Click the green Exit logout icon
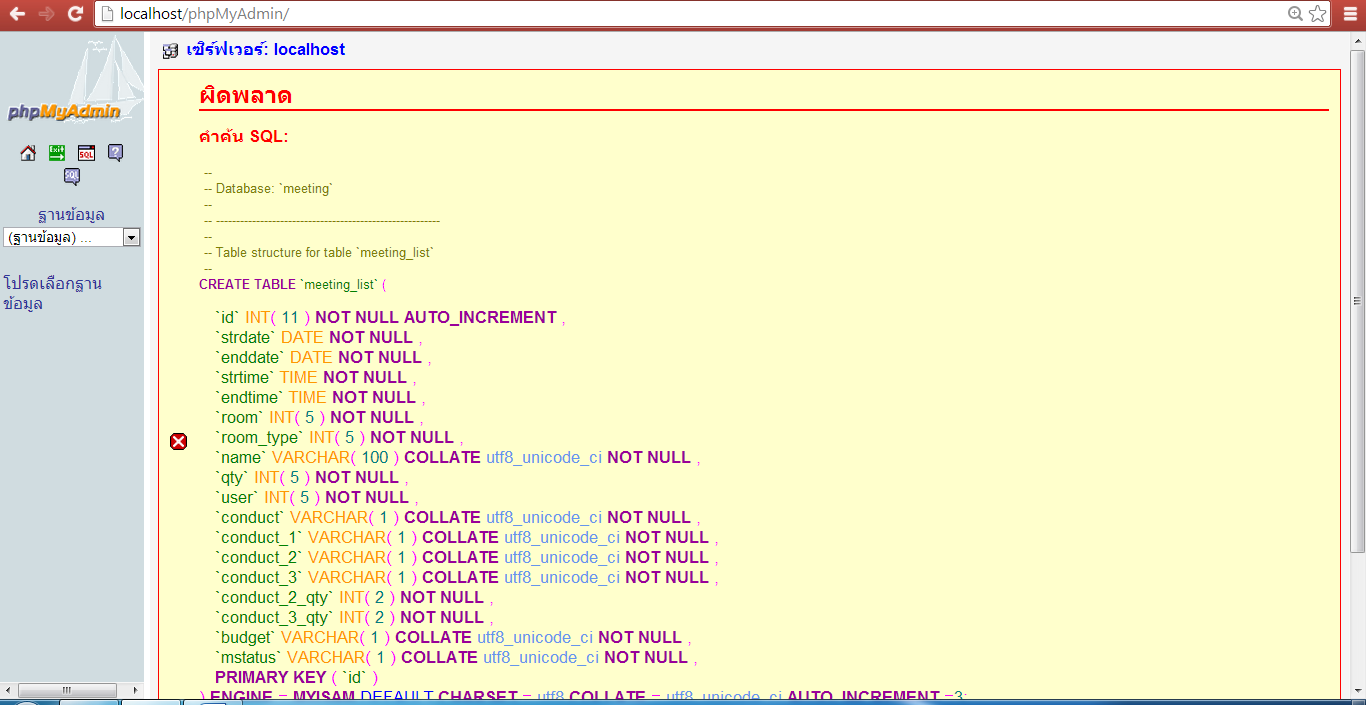 click(x=57, y=153)
